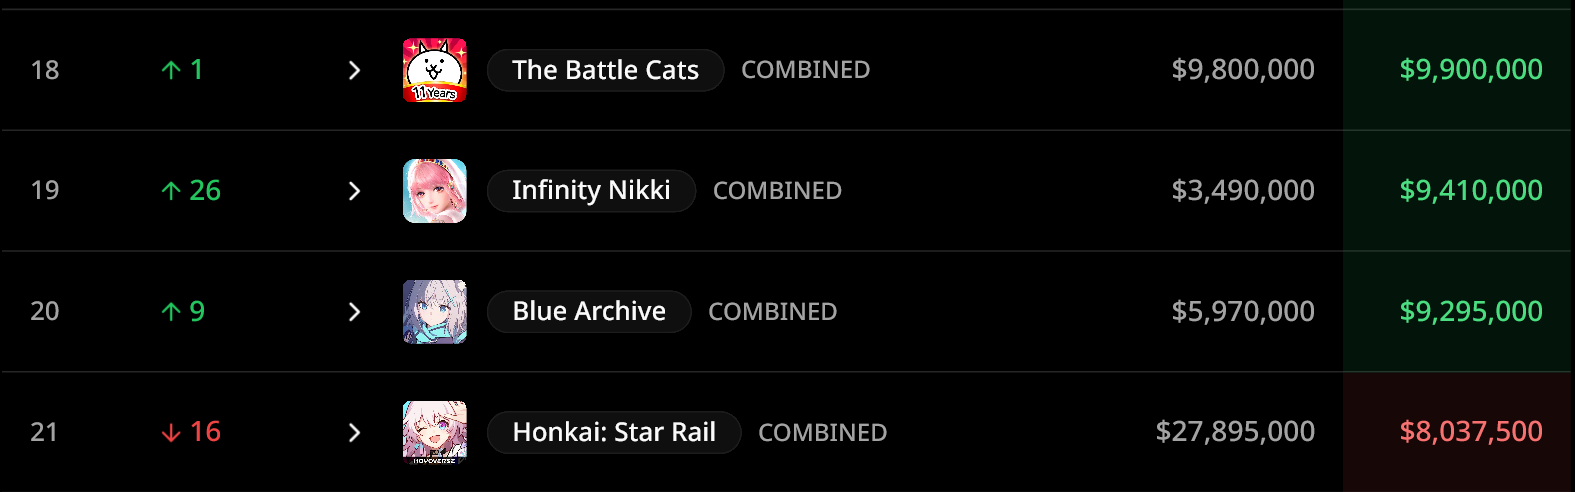
Task: Expand The Battle Cats row chevron
Action: 354,70
